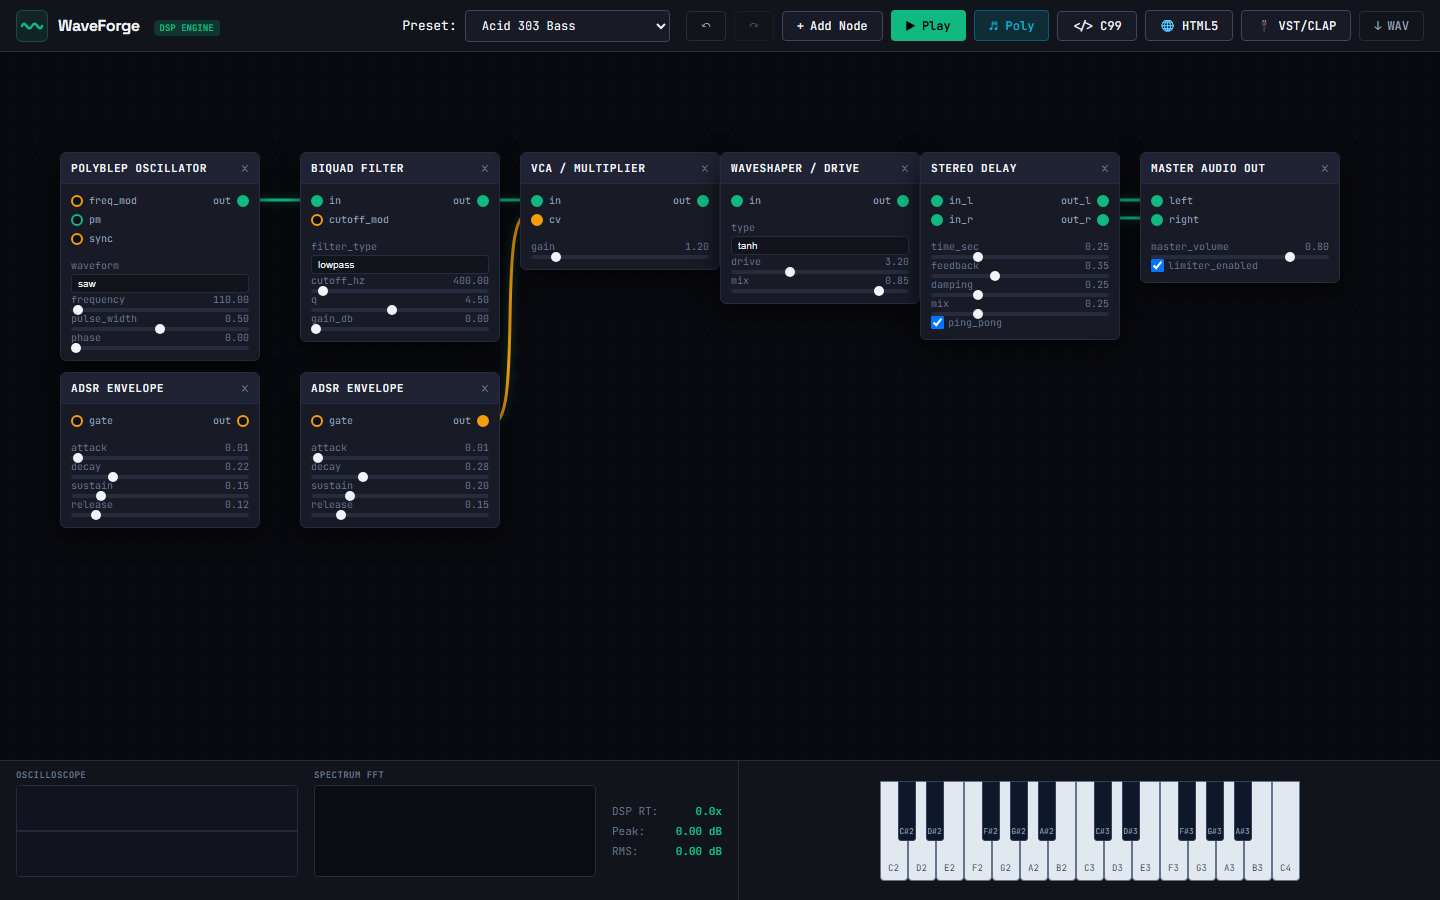The height and width of the screenshot is (900, 1440).
Task: Adjust the Stereo Delay feedback slider
Action: [1020, 276]
